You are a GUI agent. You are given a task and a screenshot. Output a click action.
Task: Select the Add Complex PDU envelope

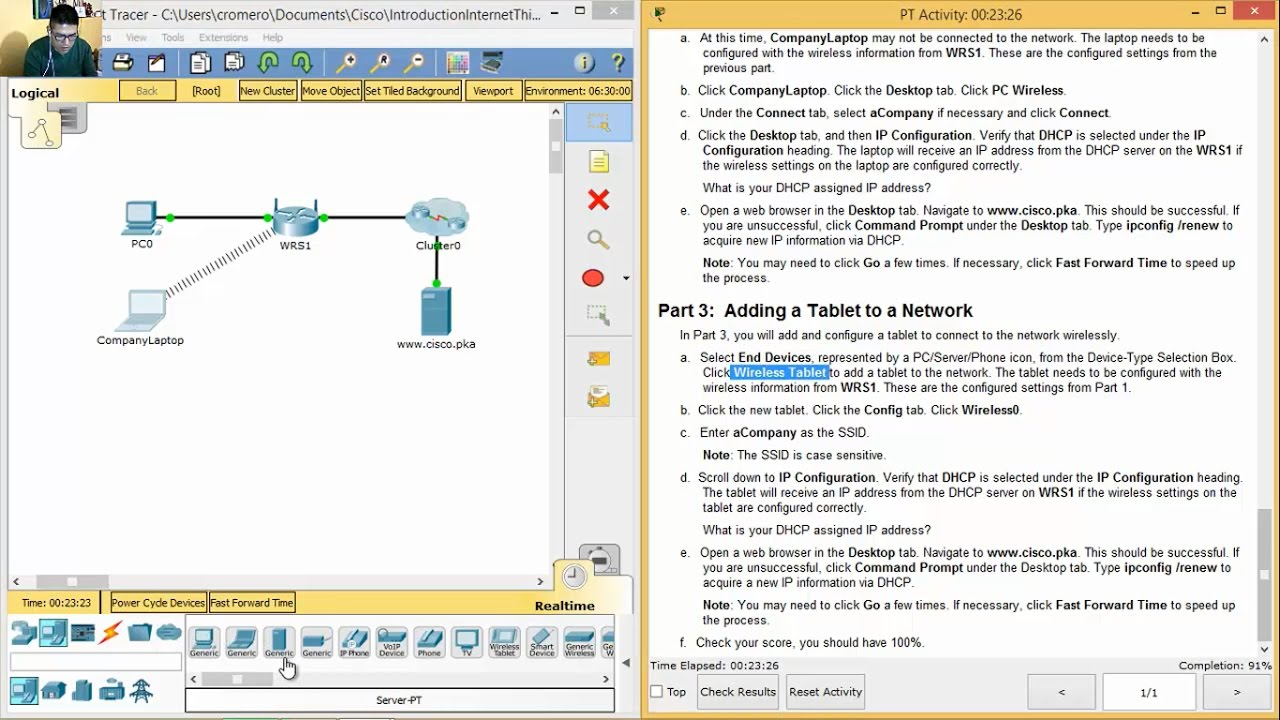pos(598,397)
